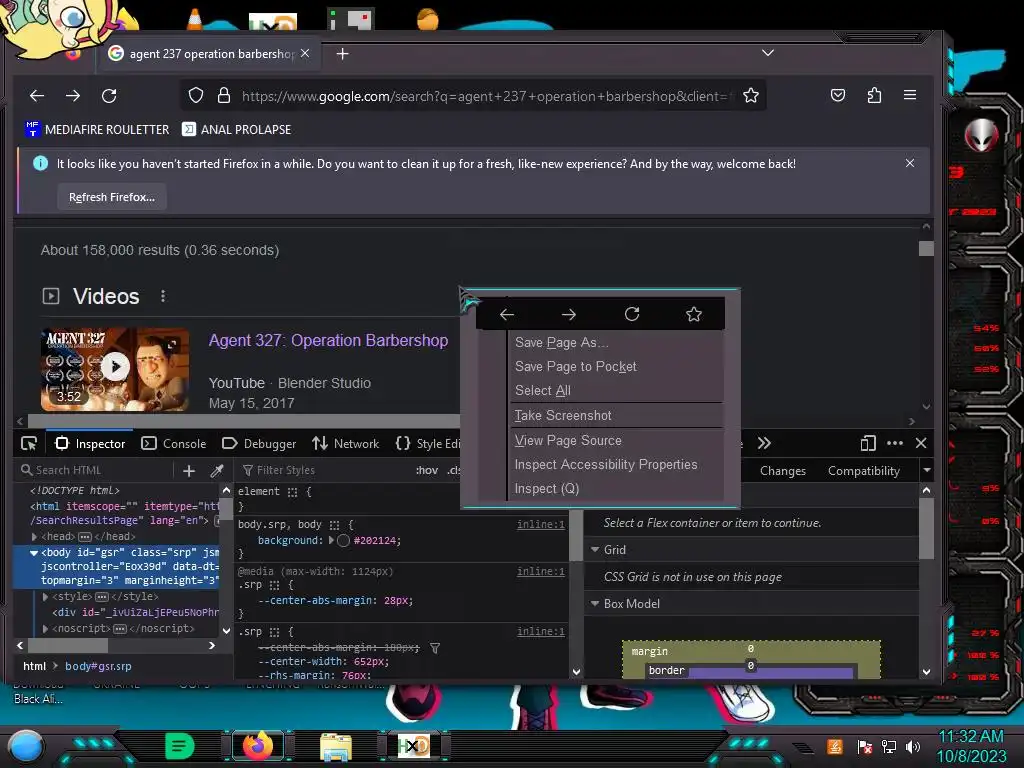Click the overridden property filter funnel icon
Screen dimensions: 1024x768
(x=435, y=648)
